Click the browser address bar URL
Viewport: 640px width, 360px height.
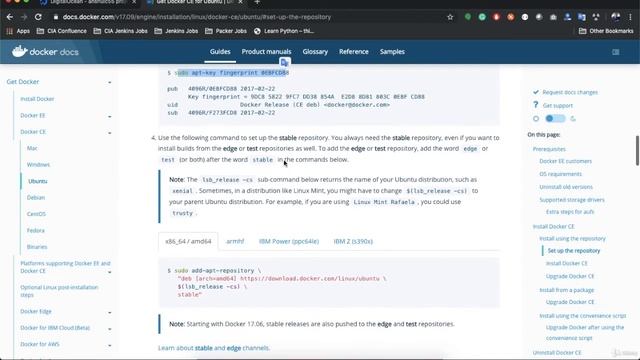click(197, 17)
